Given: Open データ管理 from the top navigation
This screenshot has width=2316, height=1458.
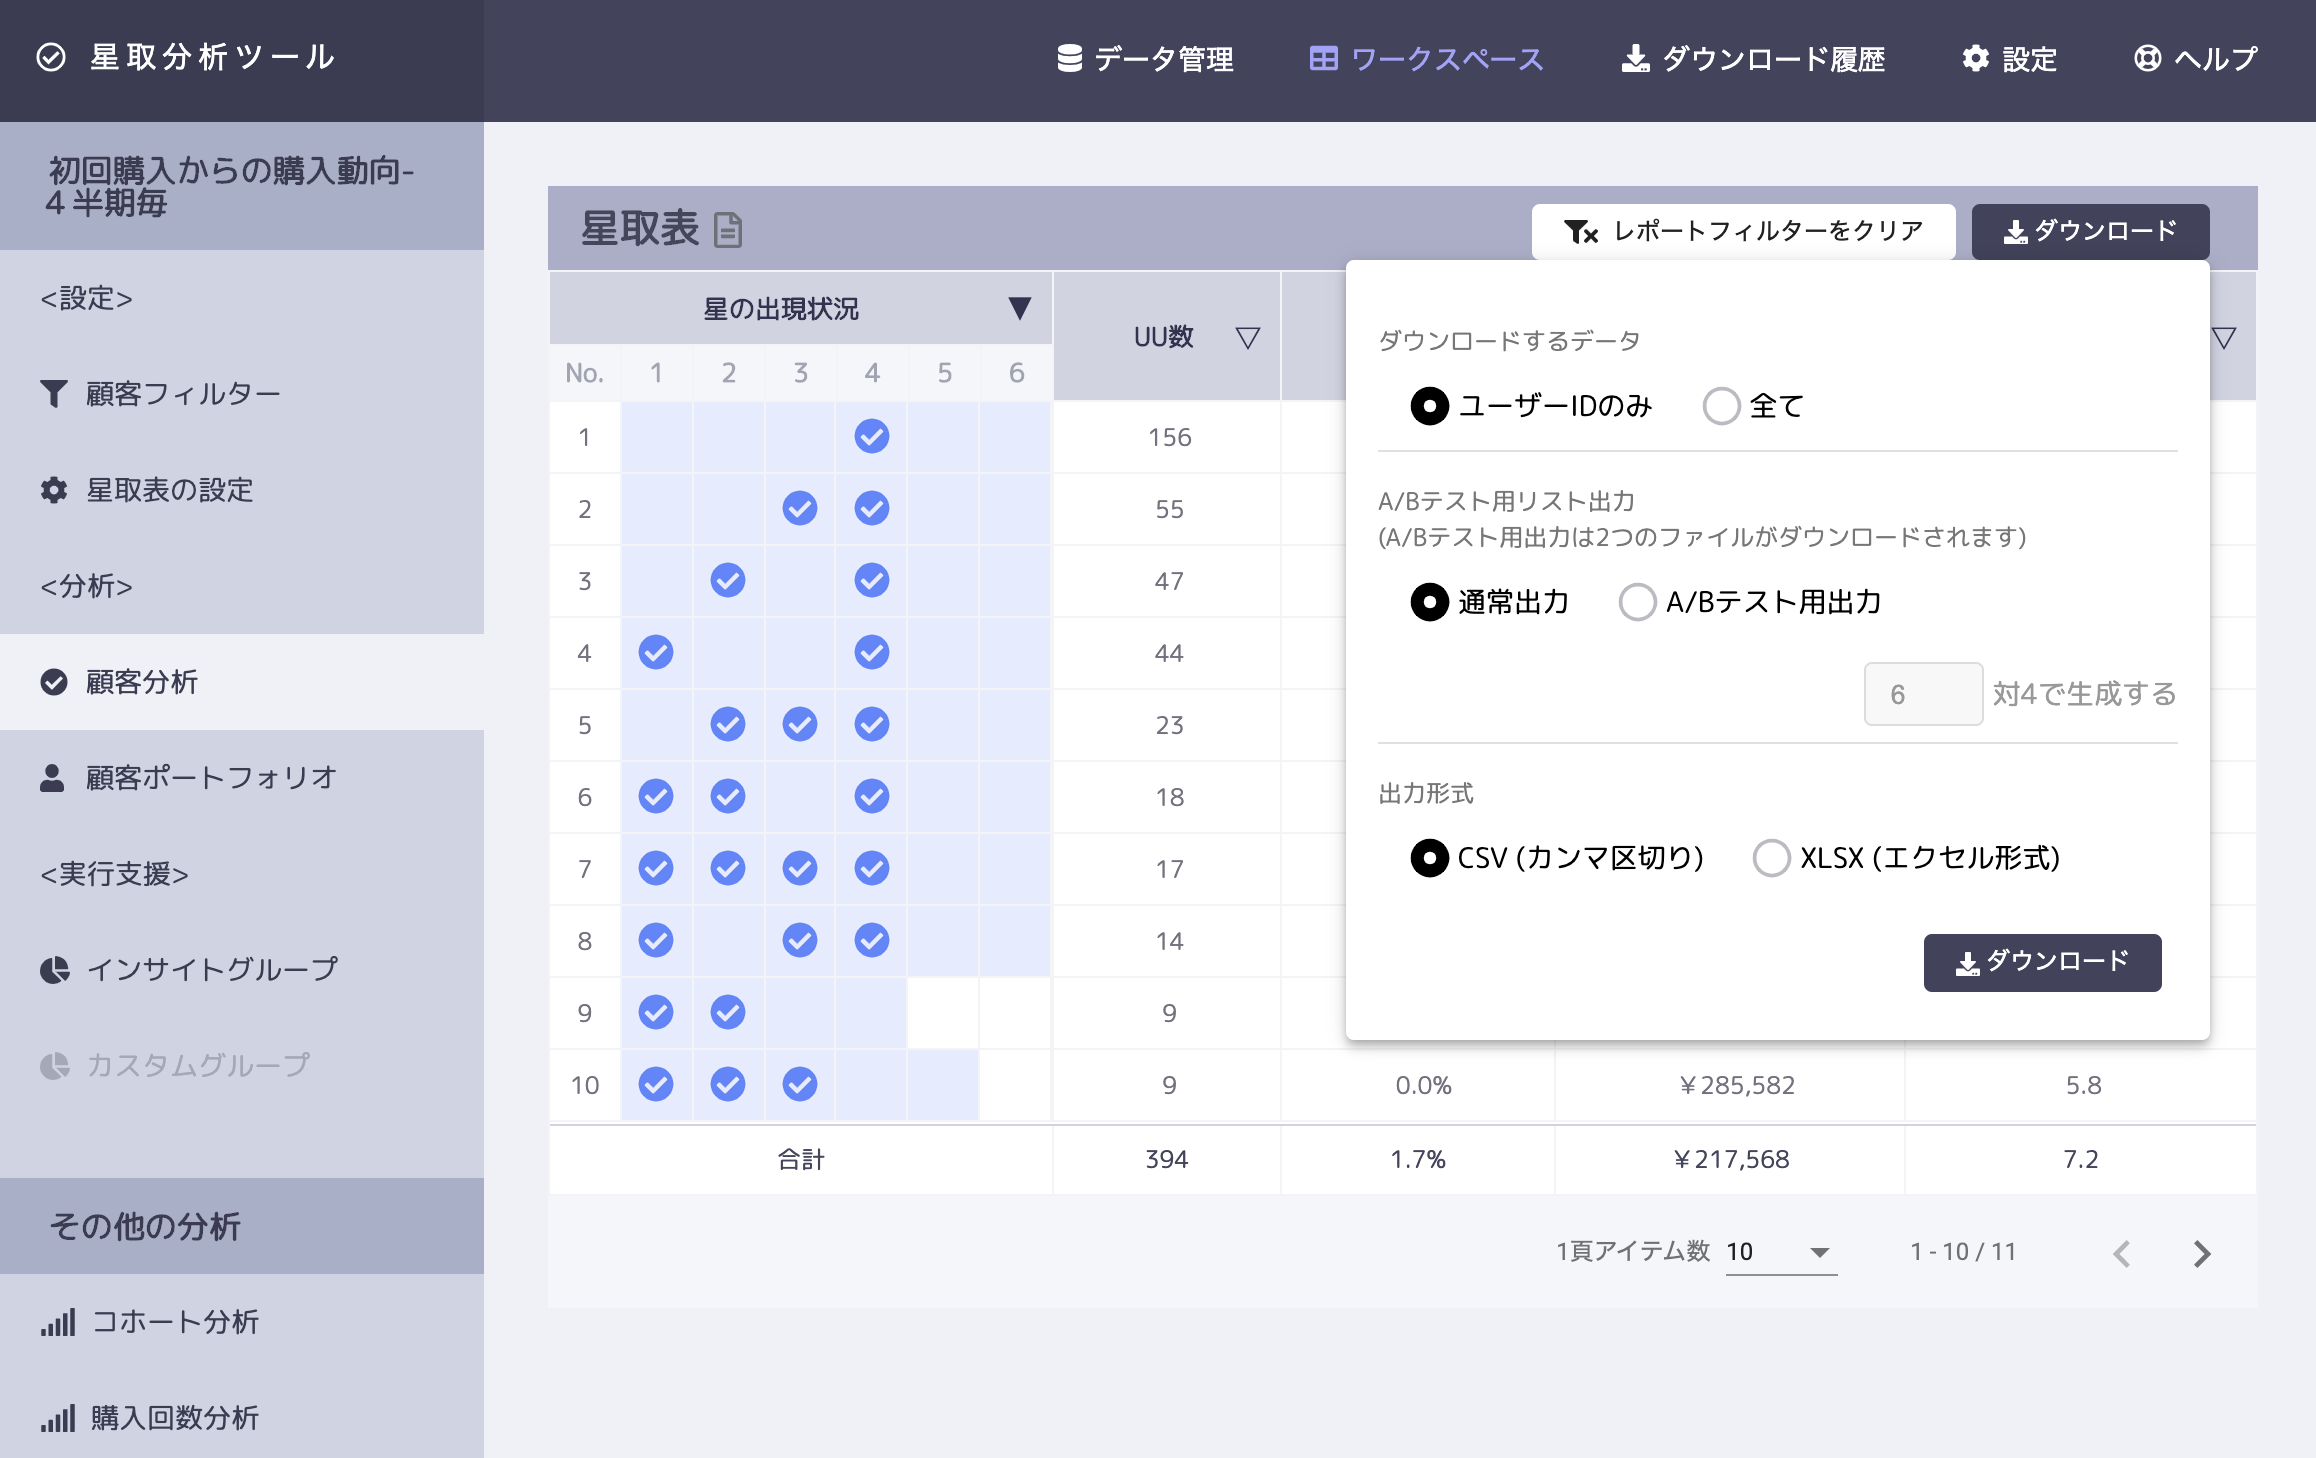Looking at the screenshot, I should pos(1145,59).
